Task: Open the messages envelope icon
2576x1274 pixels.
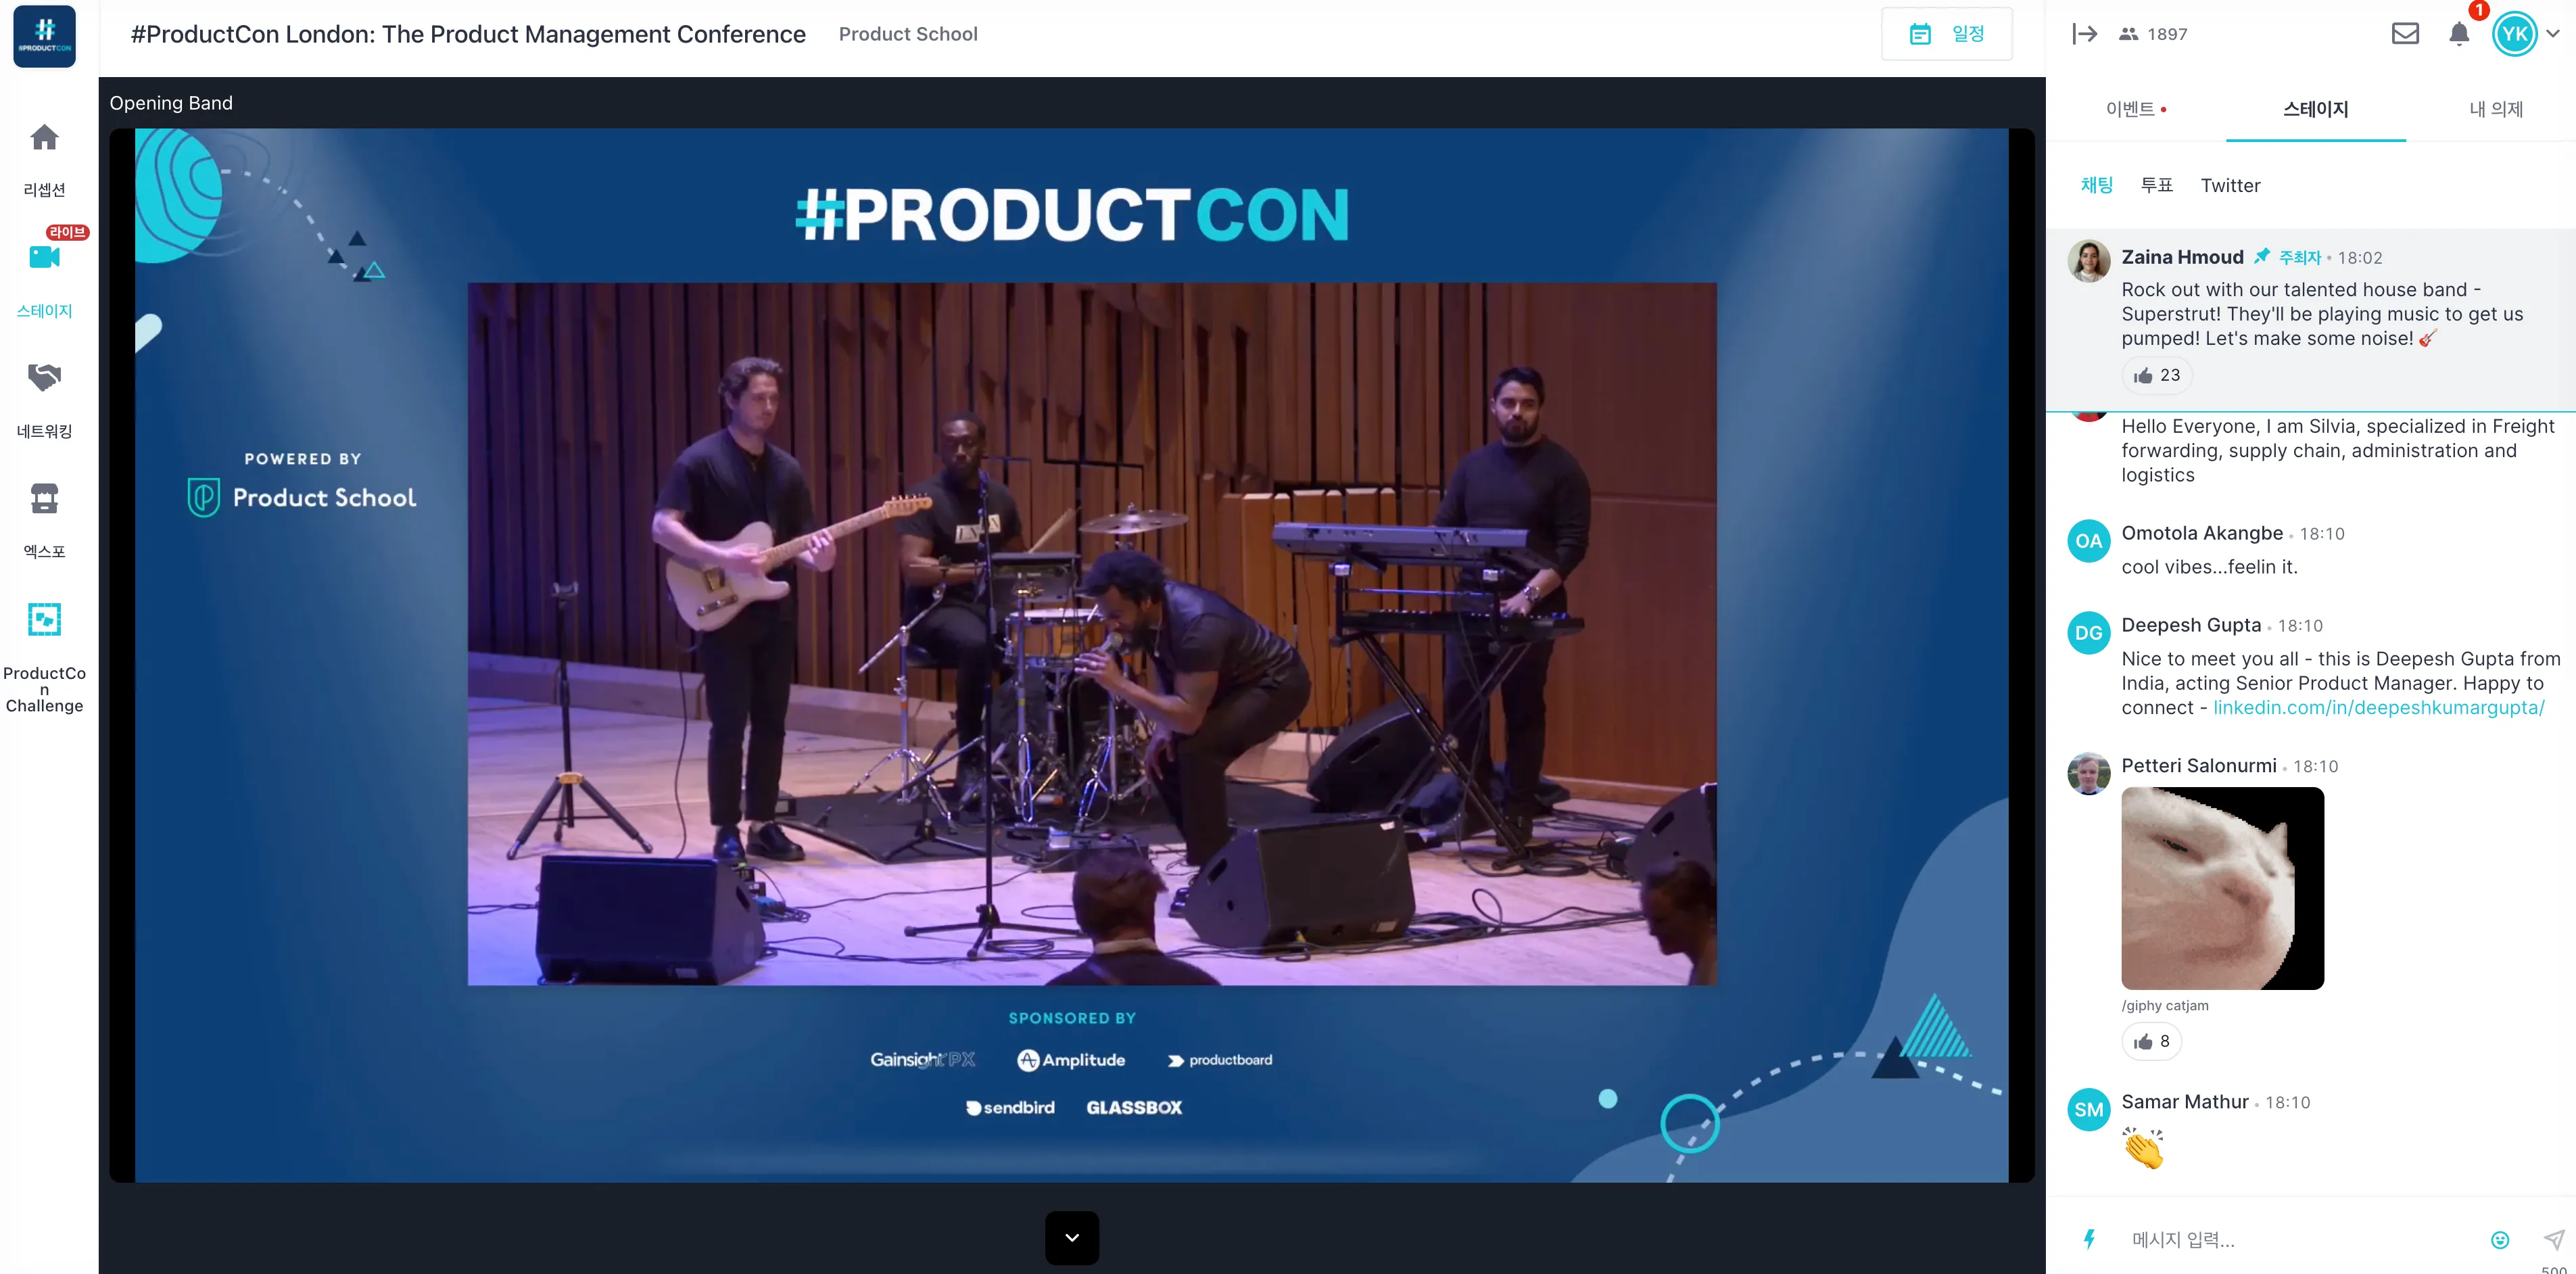Action: 2405,34
